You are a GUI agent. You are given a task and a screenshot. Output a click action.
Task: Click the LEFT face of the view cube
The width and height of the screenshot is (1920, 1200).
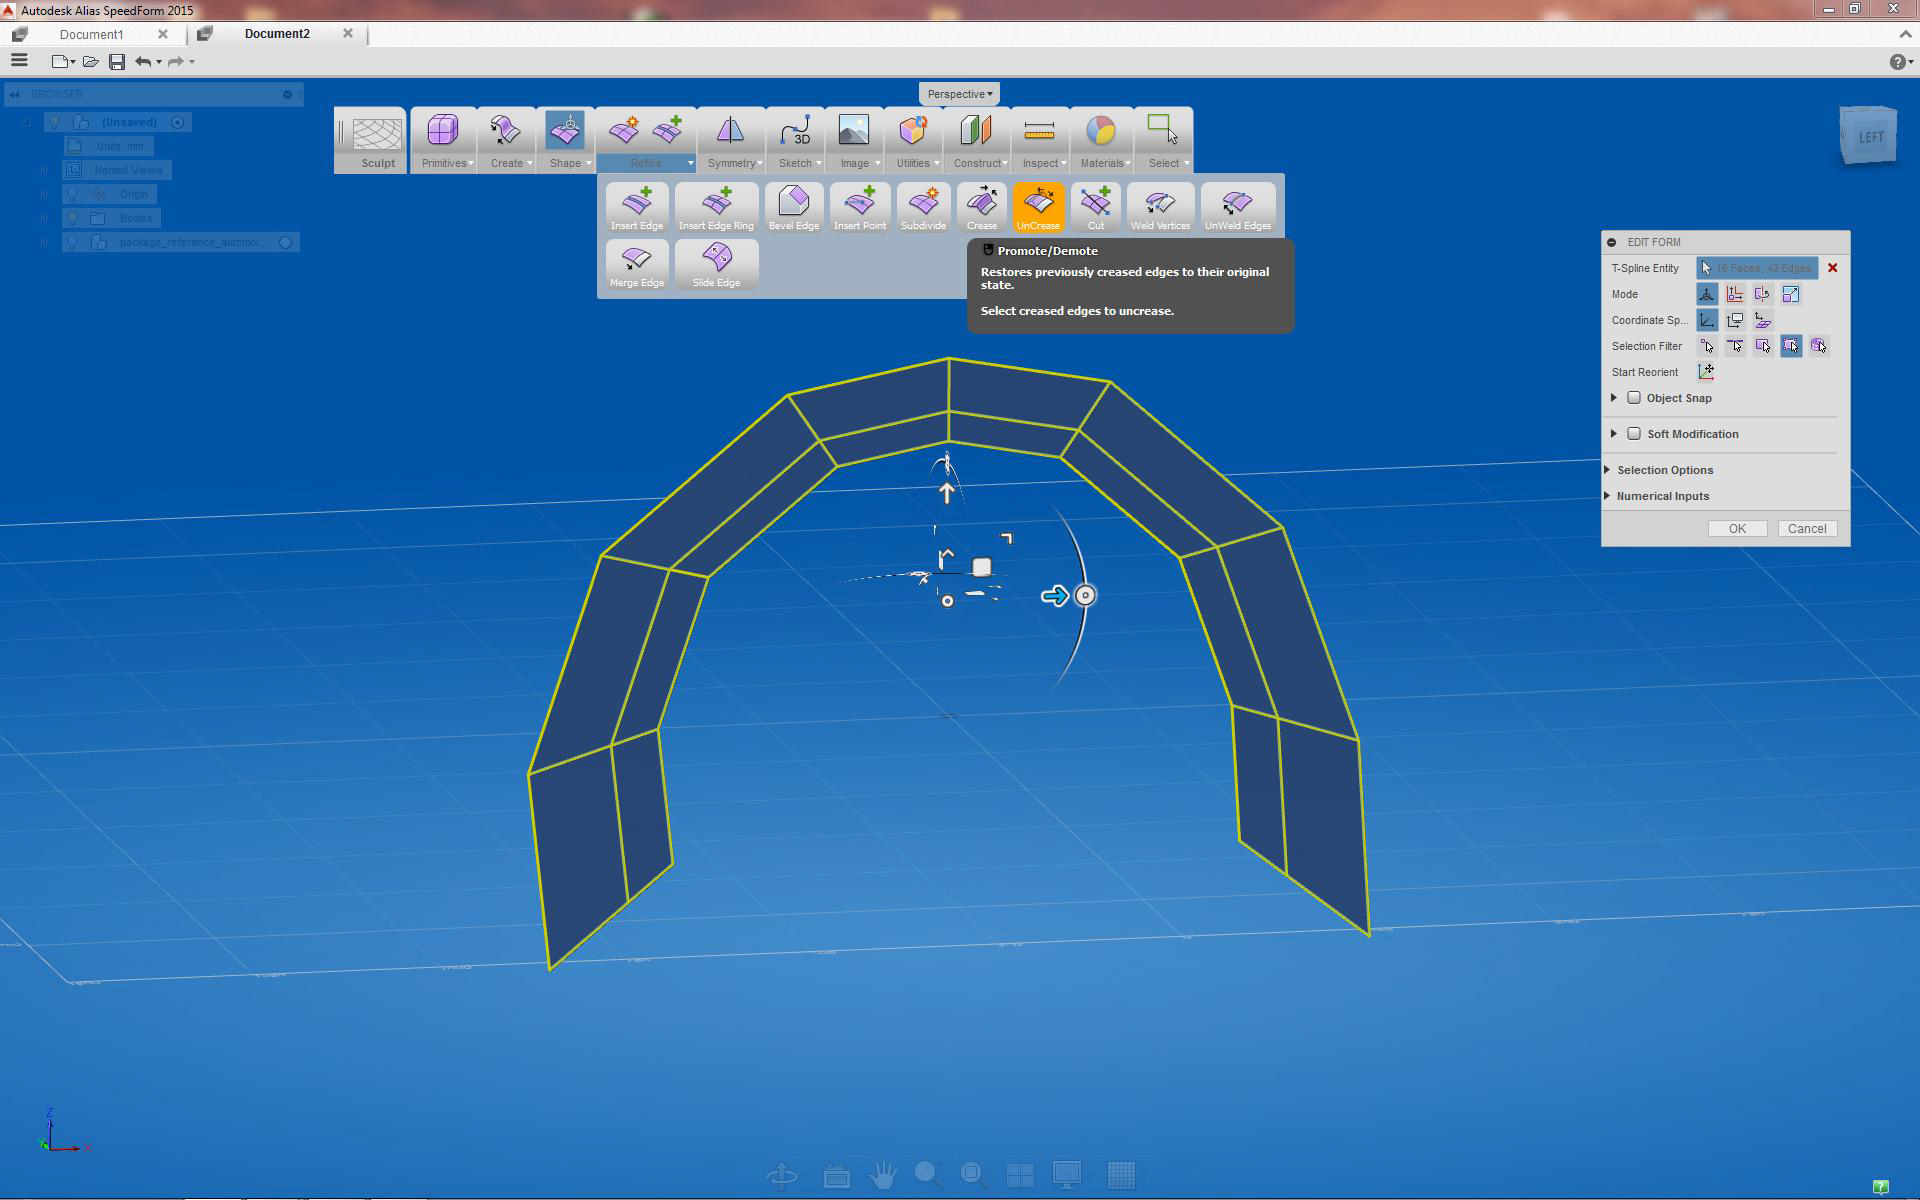[x=1870, y=138]
